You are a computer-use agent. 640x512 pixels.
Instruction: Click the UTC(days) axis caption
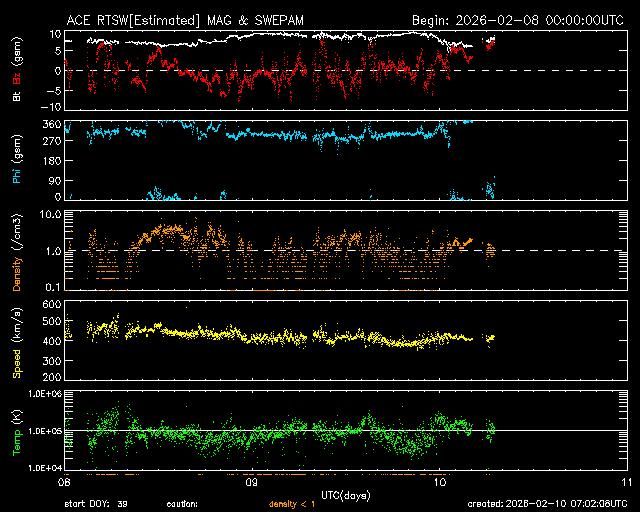click(345, 493)
